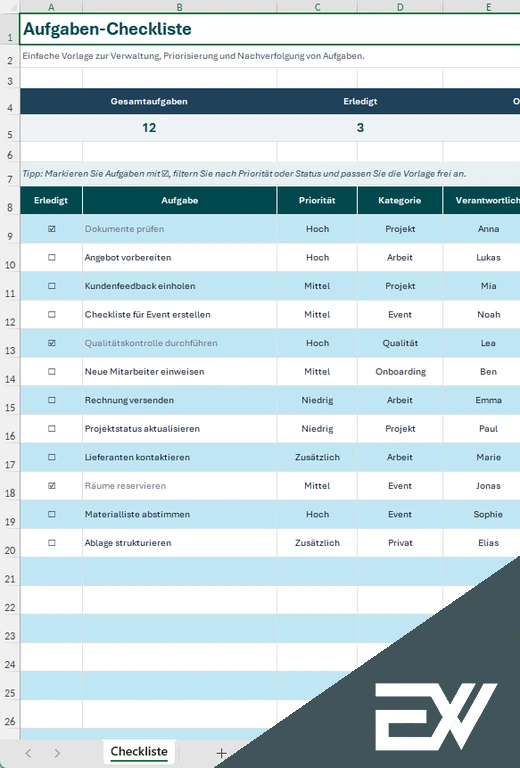Select the cell Qualitätskontrolle durchführen
The height and width of the screenshot is (768, 520).
[180, 343]
